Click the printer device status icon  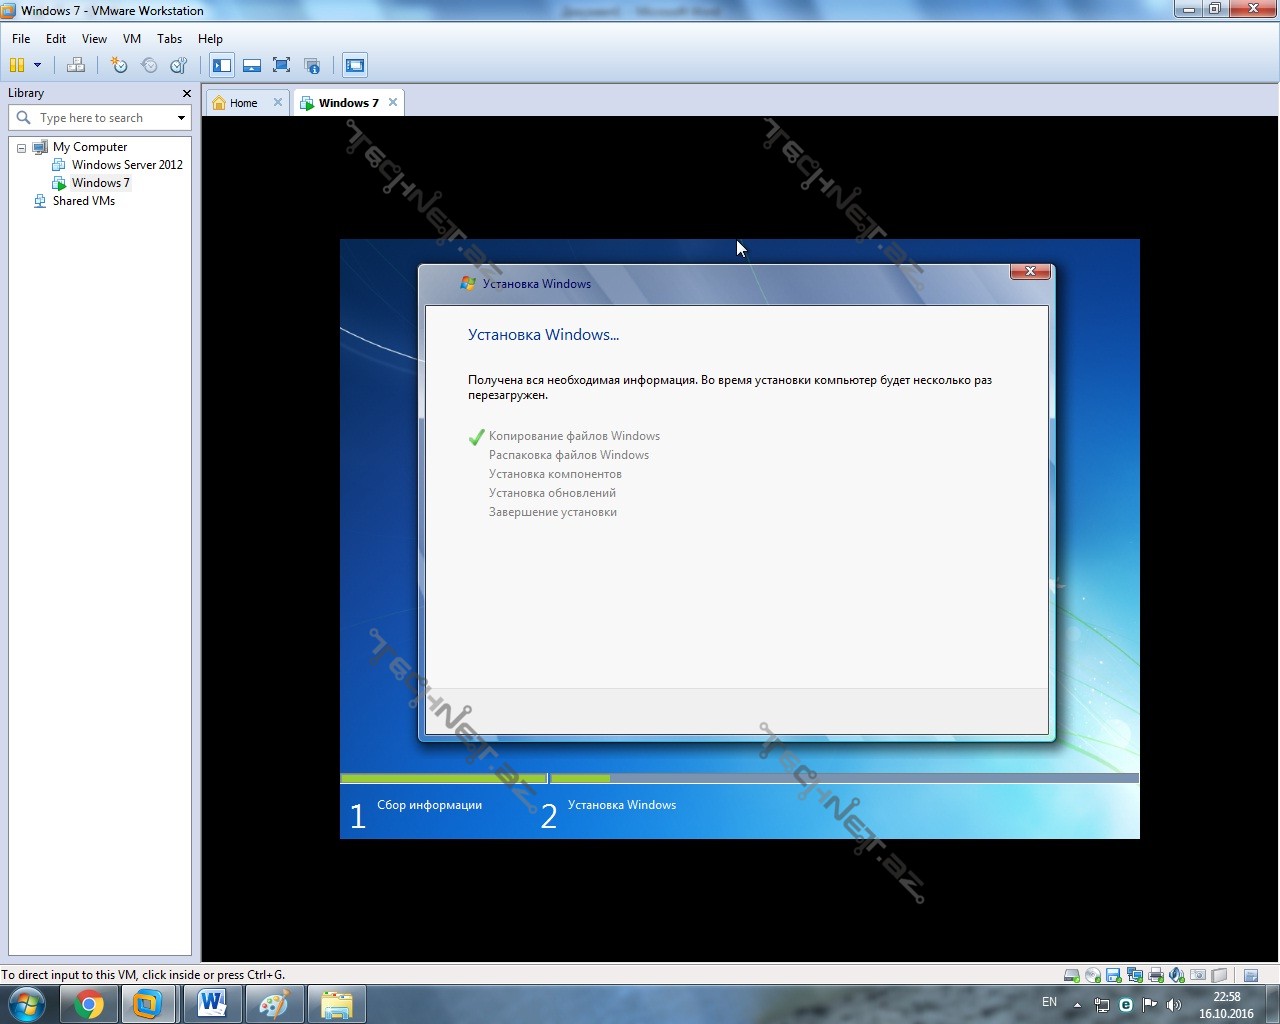(x=1156, y=975)
